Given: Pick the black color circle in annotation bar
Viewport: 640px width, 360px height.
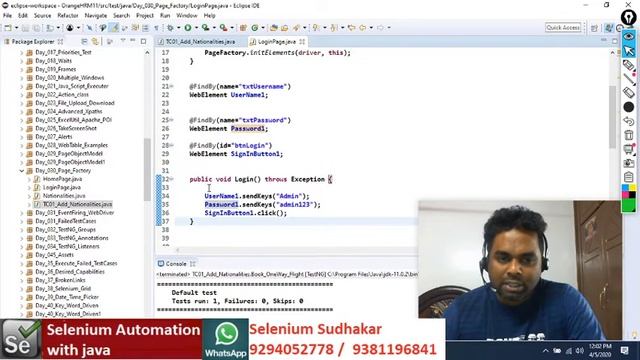Looking at the screenshot, I should 629,107.
